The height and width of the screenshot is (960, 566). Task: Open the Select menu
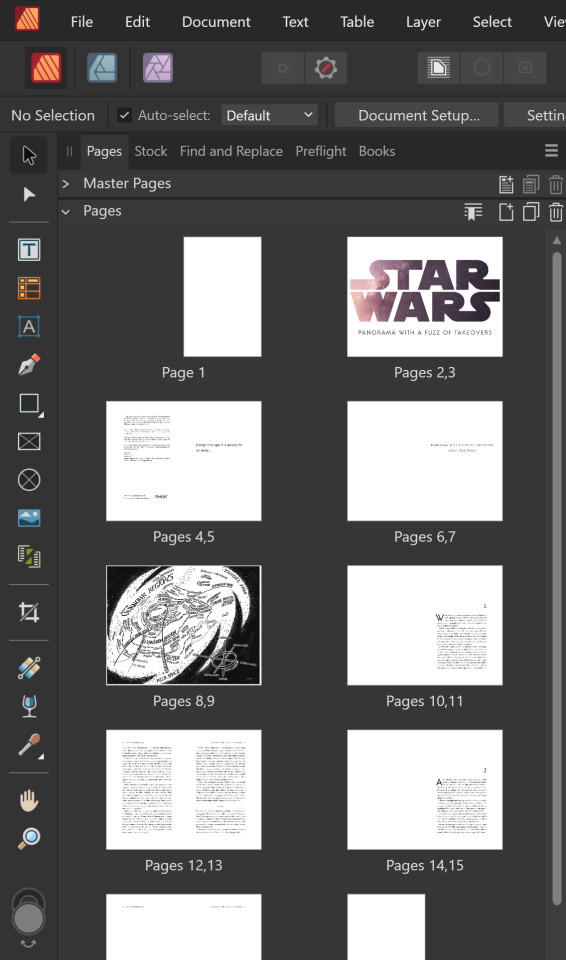click(x=492, y=22)
